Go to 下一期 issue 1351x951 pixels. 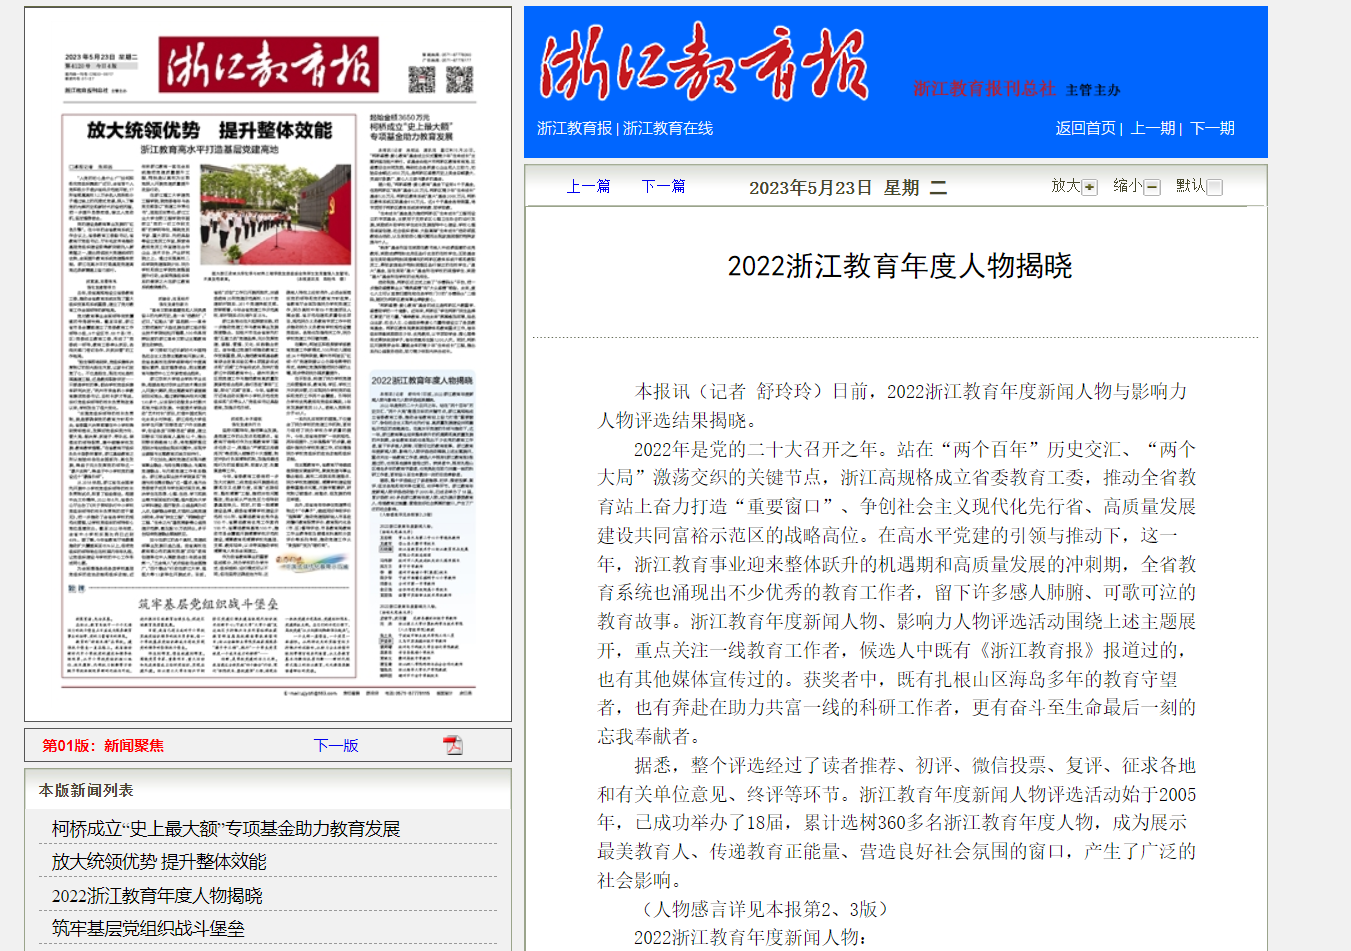tap(1212, 128)
